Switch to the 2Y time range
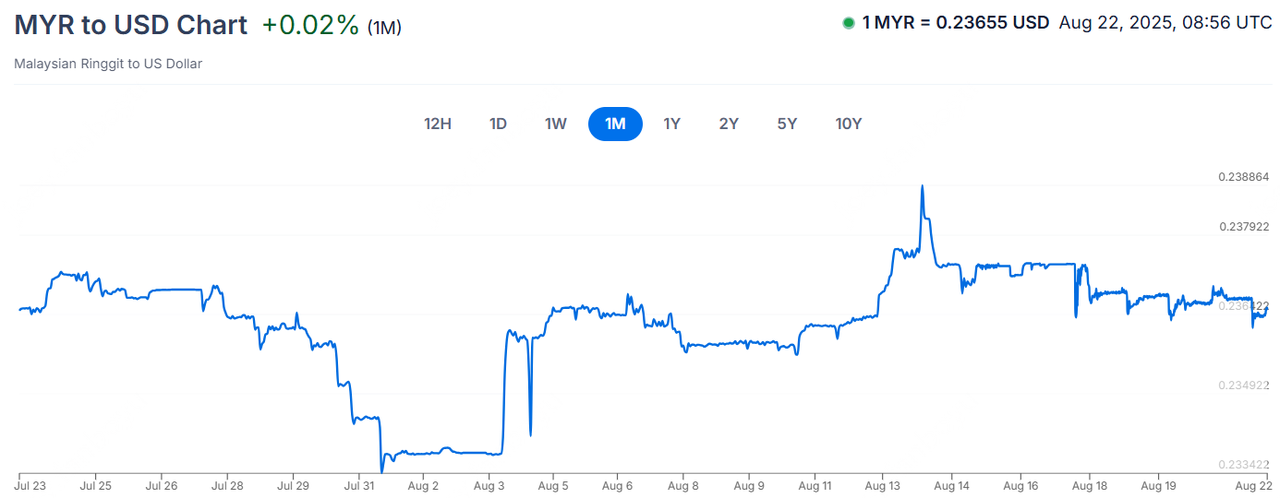1280x498 pixels. tap(729, 124)
